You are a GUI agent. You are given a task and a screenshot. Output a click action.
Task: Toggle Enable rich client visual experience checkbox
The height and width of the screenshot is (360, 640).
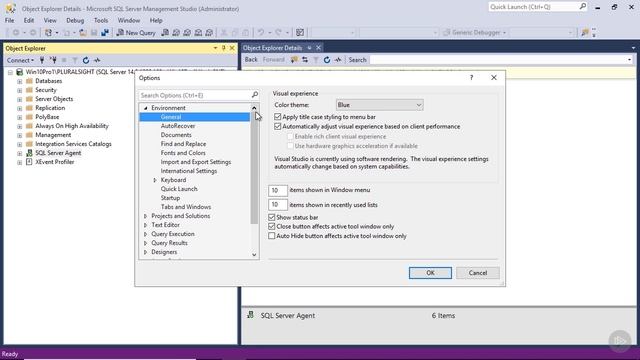290,136
